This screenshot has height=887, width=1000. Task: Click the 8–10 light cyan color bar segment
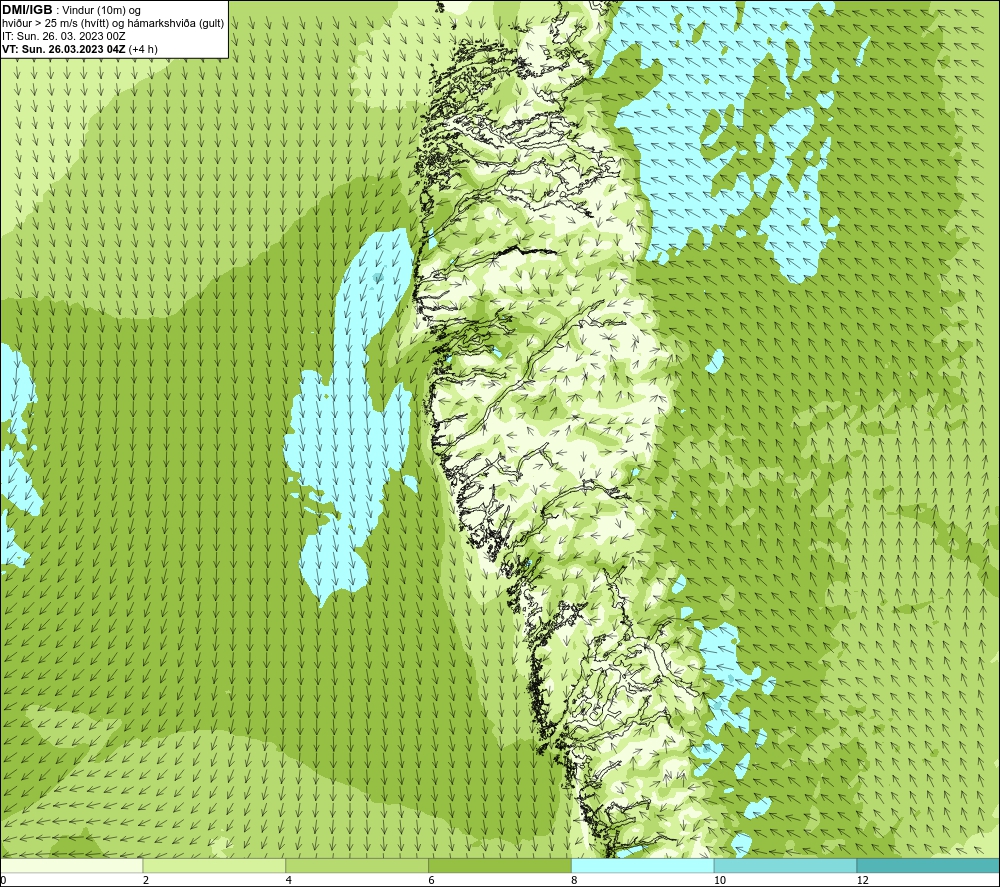pyautogui.click(x=643, y=865)
